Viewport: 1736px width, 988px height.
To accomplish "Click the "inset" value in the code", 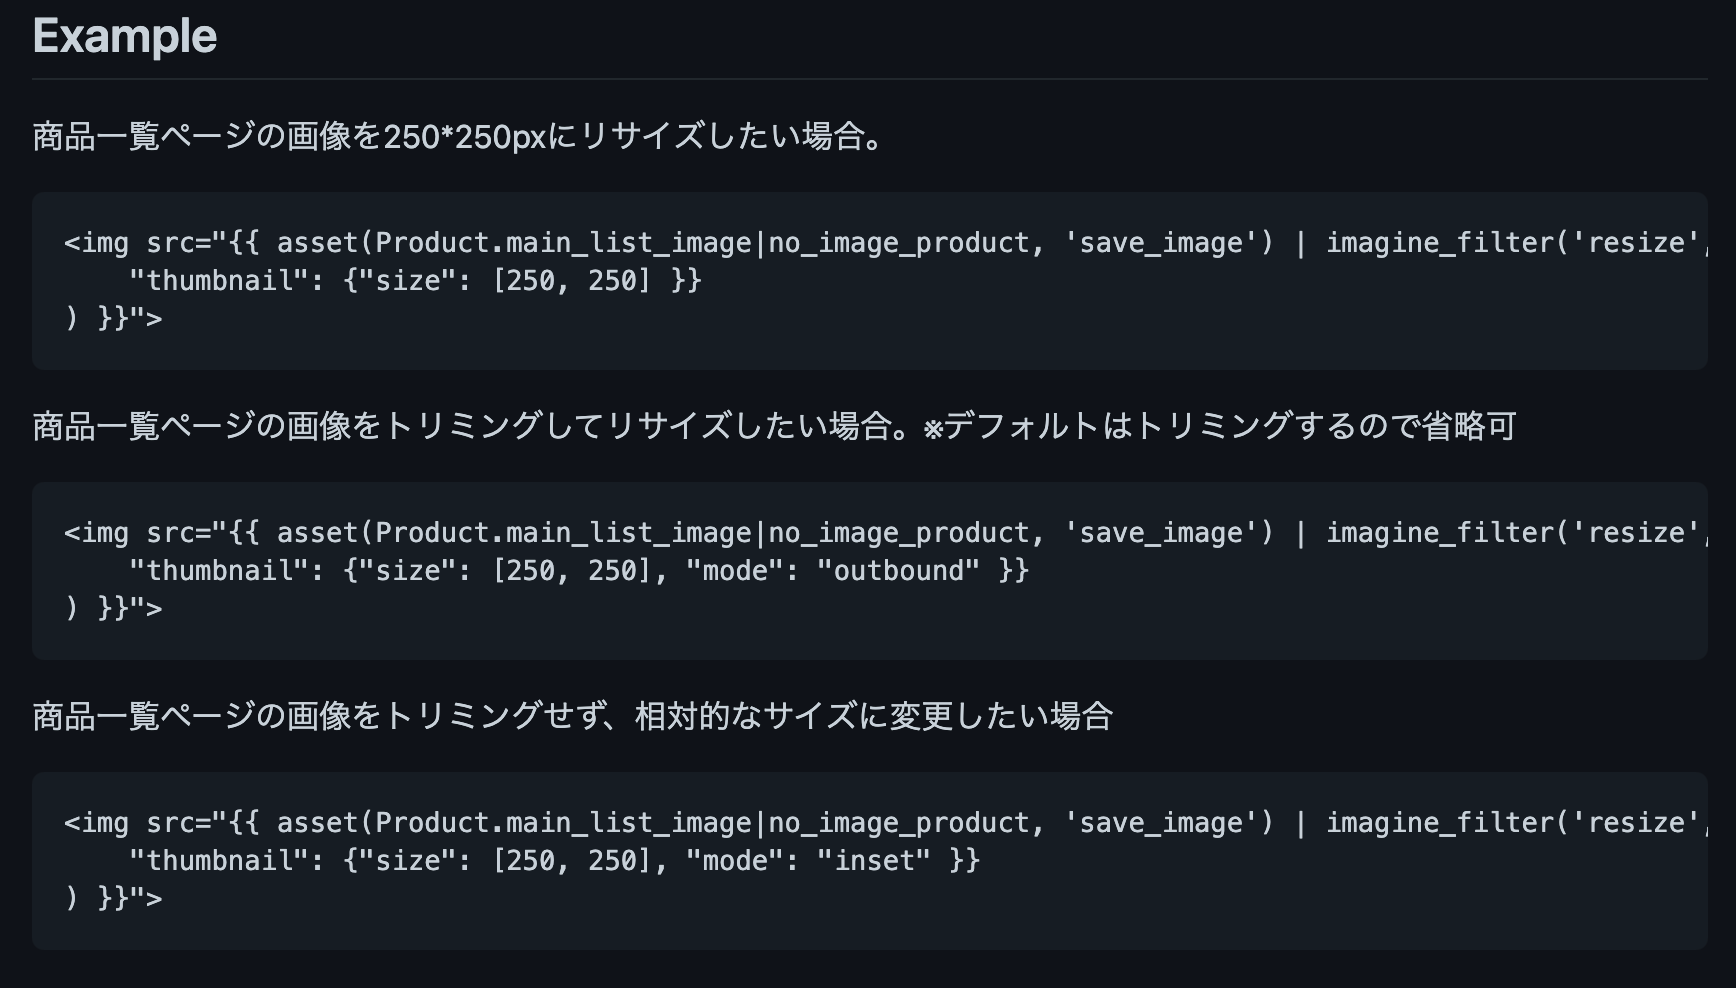I will 874,861.
